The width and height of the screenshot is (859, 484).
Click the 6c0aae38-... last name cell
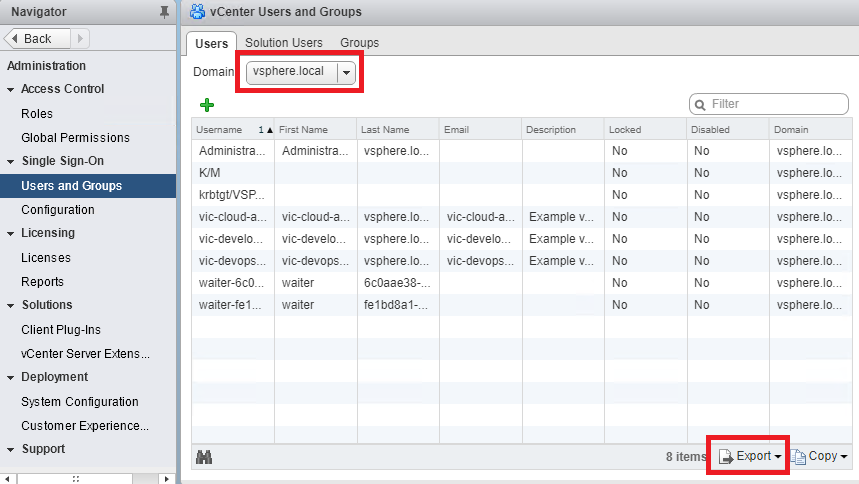(x=398, y=283)
